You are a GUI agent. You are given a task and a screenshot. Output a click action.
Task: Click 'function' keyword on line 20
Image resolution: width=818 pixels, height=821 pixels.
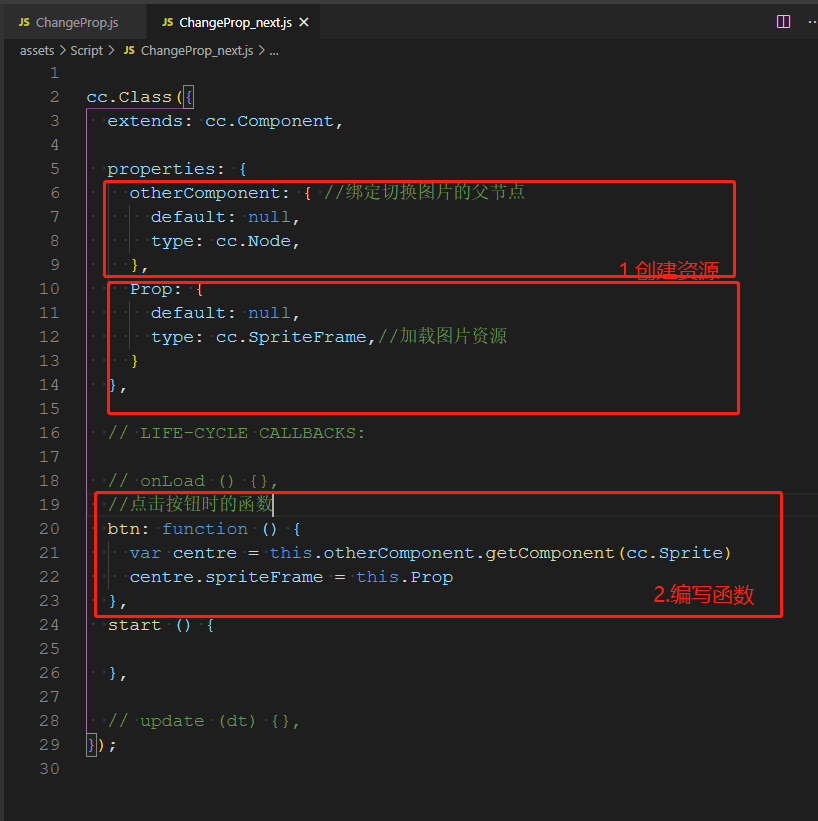click(x=204, y=529)
